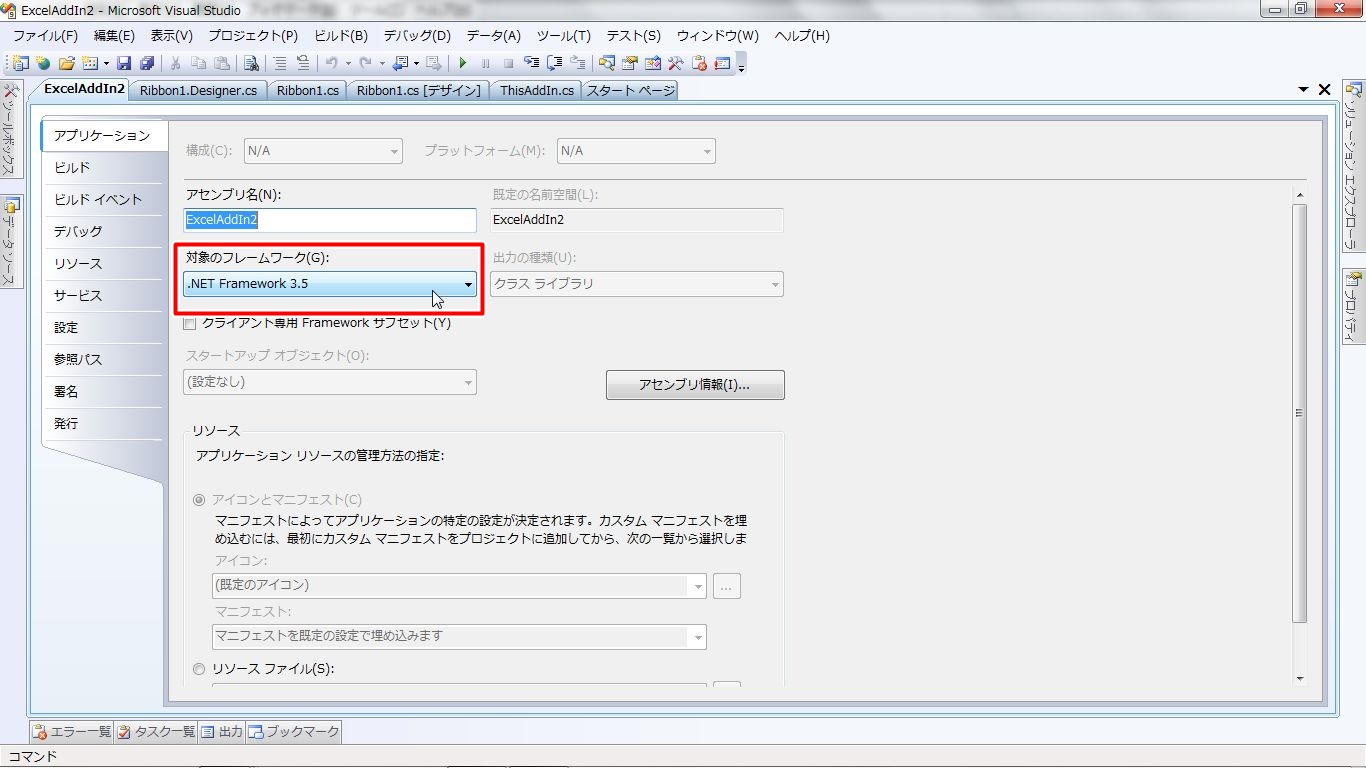
Task: Enable クライアント専用 Framework サブセット checkbox
Action: coord(190,324)
